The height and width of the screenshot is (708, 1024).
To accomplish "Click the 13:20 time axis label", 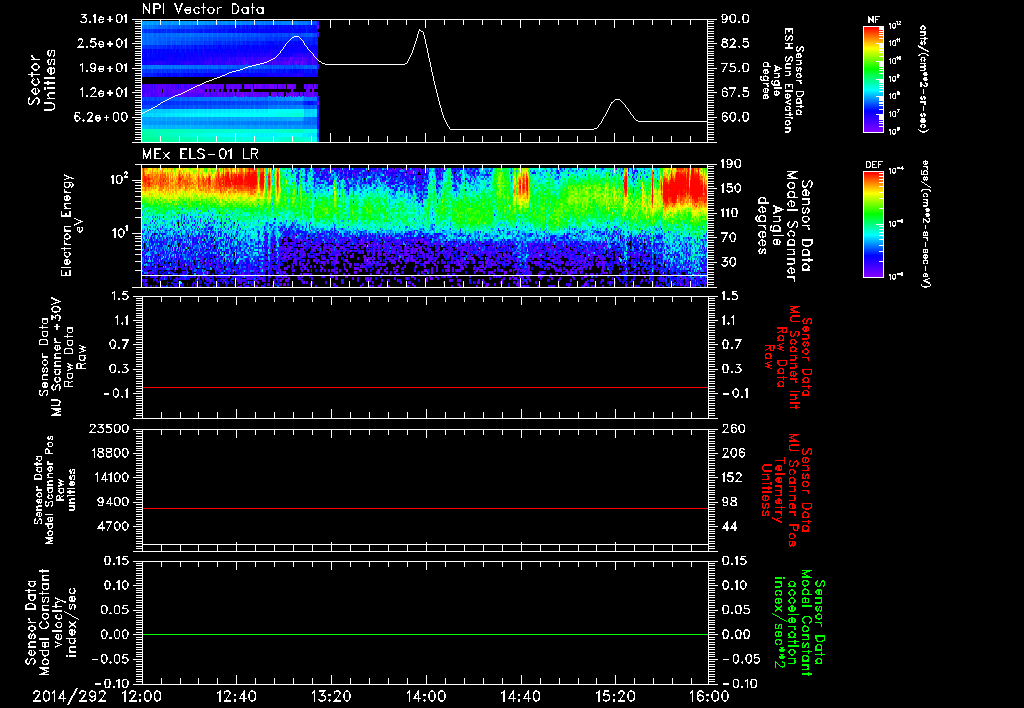I will pos(331,696).
